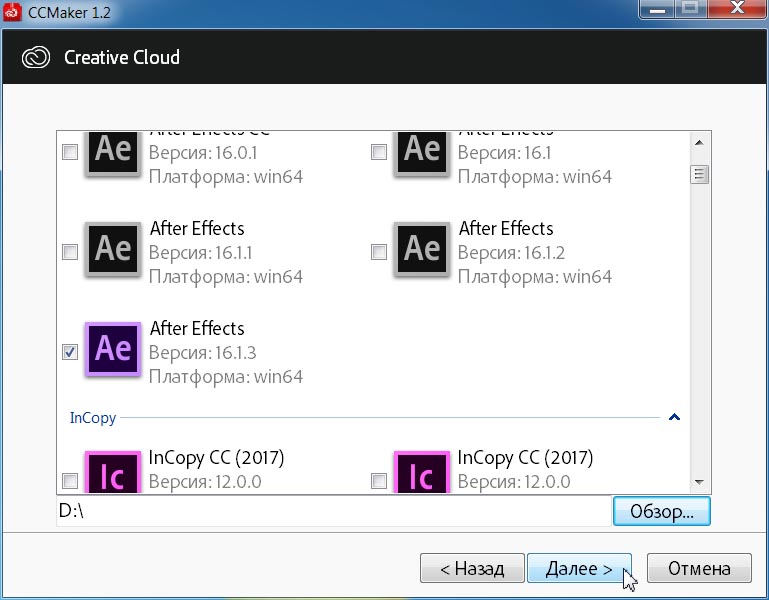The image size is (769, 600).
Task: Proceed with the Далее > button
Action: click(579, 568)
